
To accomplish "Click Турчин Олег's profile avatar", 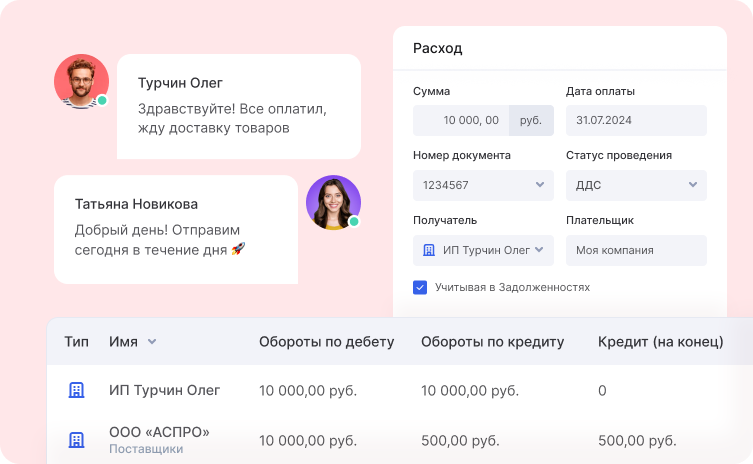I will pos(81,80).
